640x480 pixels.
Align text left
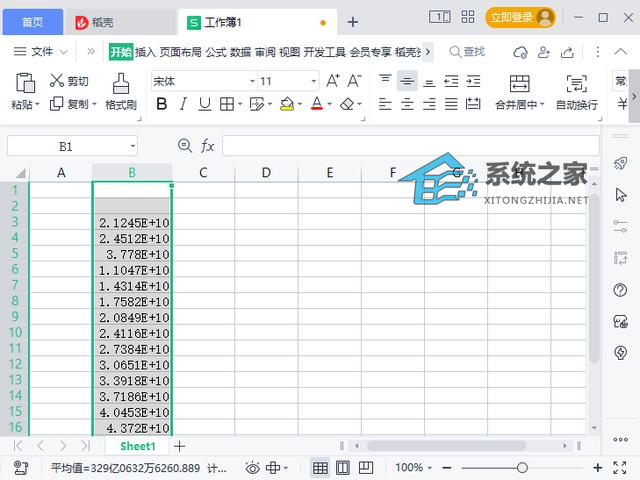385,104
